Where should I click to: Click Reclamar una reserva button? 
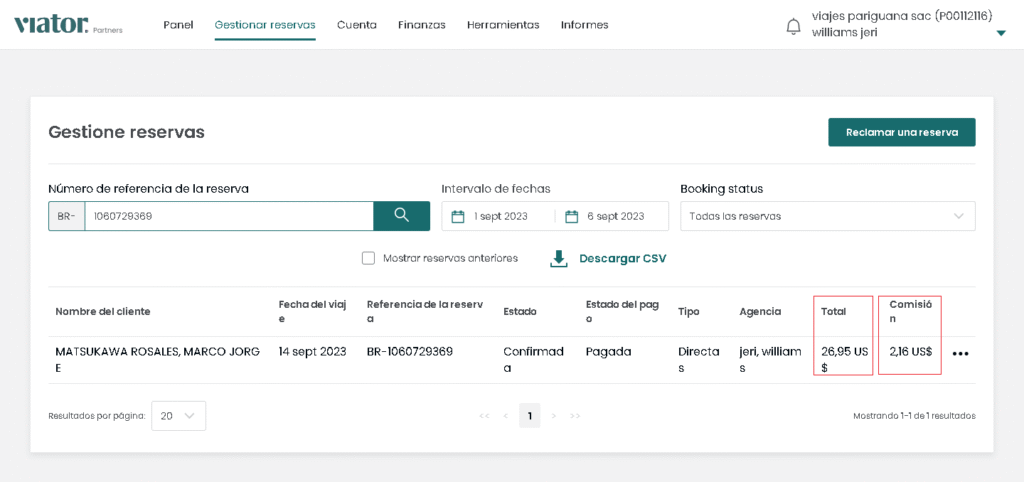coord(902,132)
